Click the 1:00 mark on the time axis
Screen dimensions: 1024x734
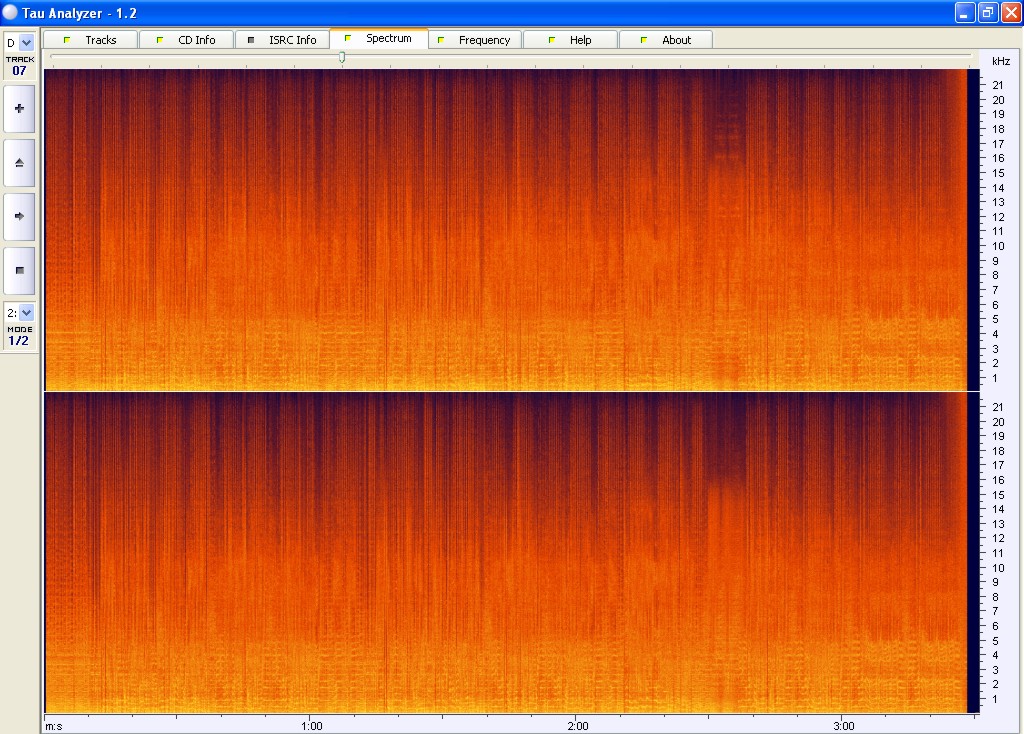(x=311, y=725)
